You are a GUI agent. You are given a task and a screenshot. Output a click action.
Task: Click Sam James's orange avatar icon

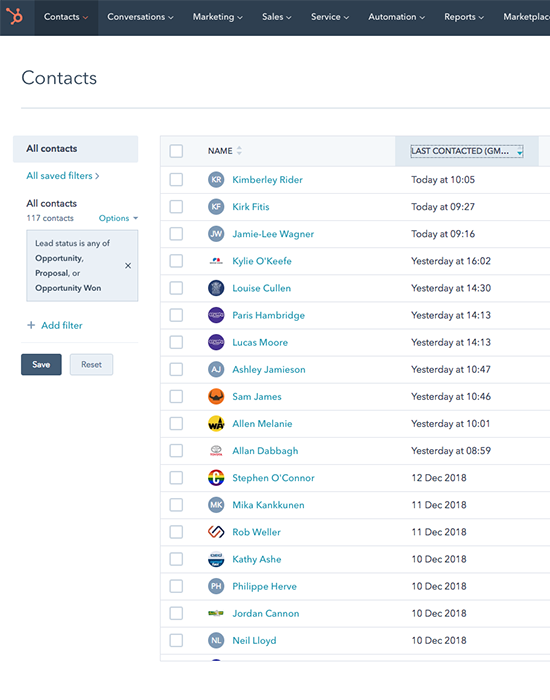pyautogui.click(x=216, y=396)
